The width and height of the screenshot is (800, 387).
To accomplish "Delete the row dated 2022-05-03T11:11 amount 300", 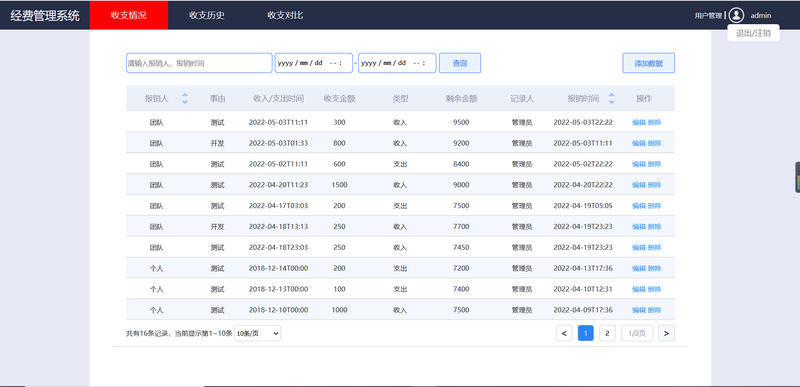I will (655, 122).
